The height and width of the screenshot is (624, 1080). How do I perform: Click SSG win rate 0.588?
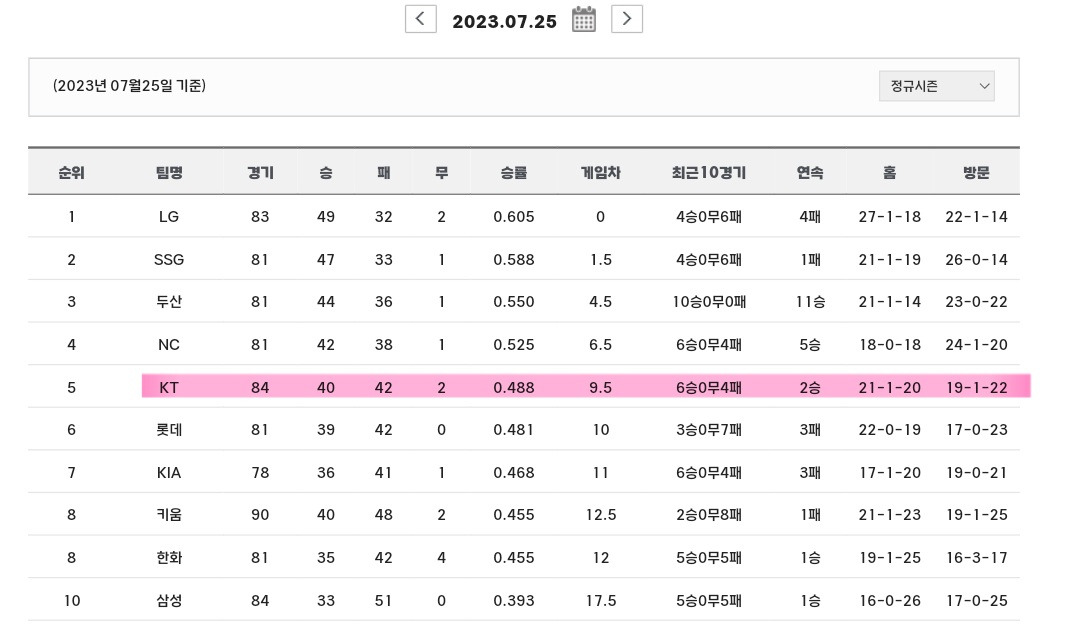tap(514, 260)
